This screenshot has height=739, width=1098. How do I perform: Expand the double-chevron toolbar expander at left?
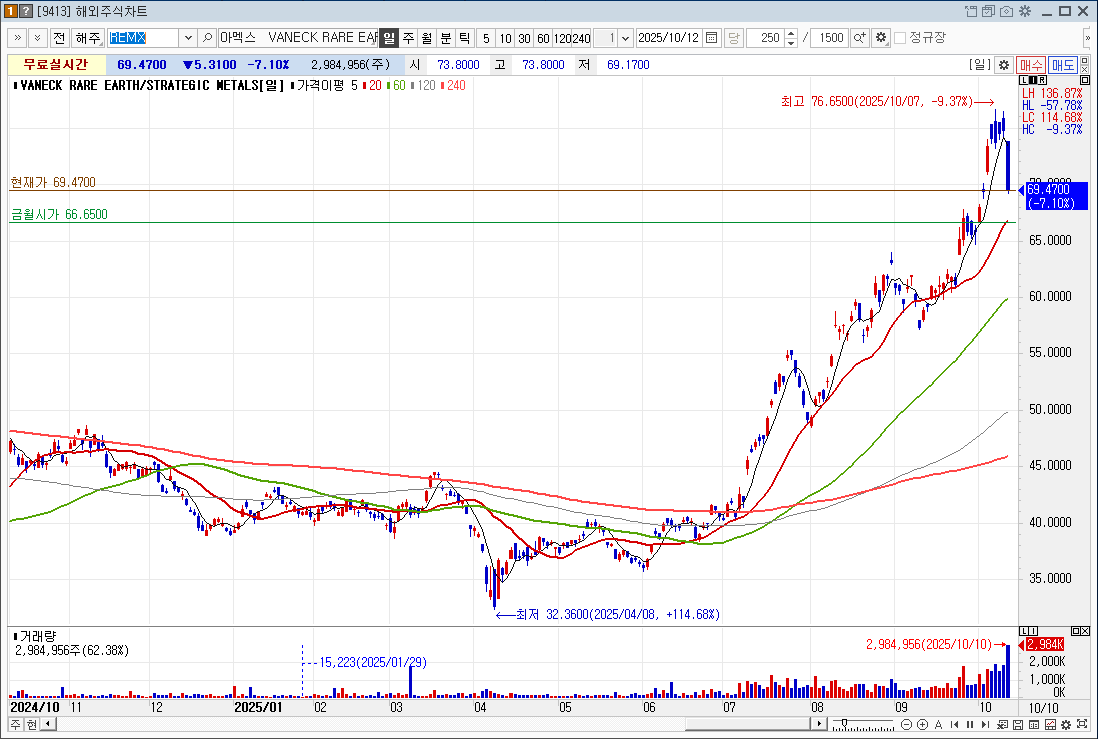click(18, 38)
